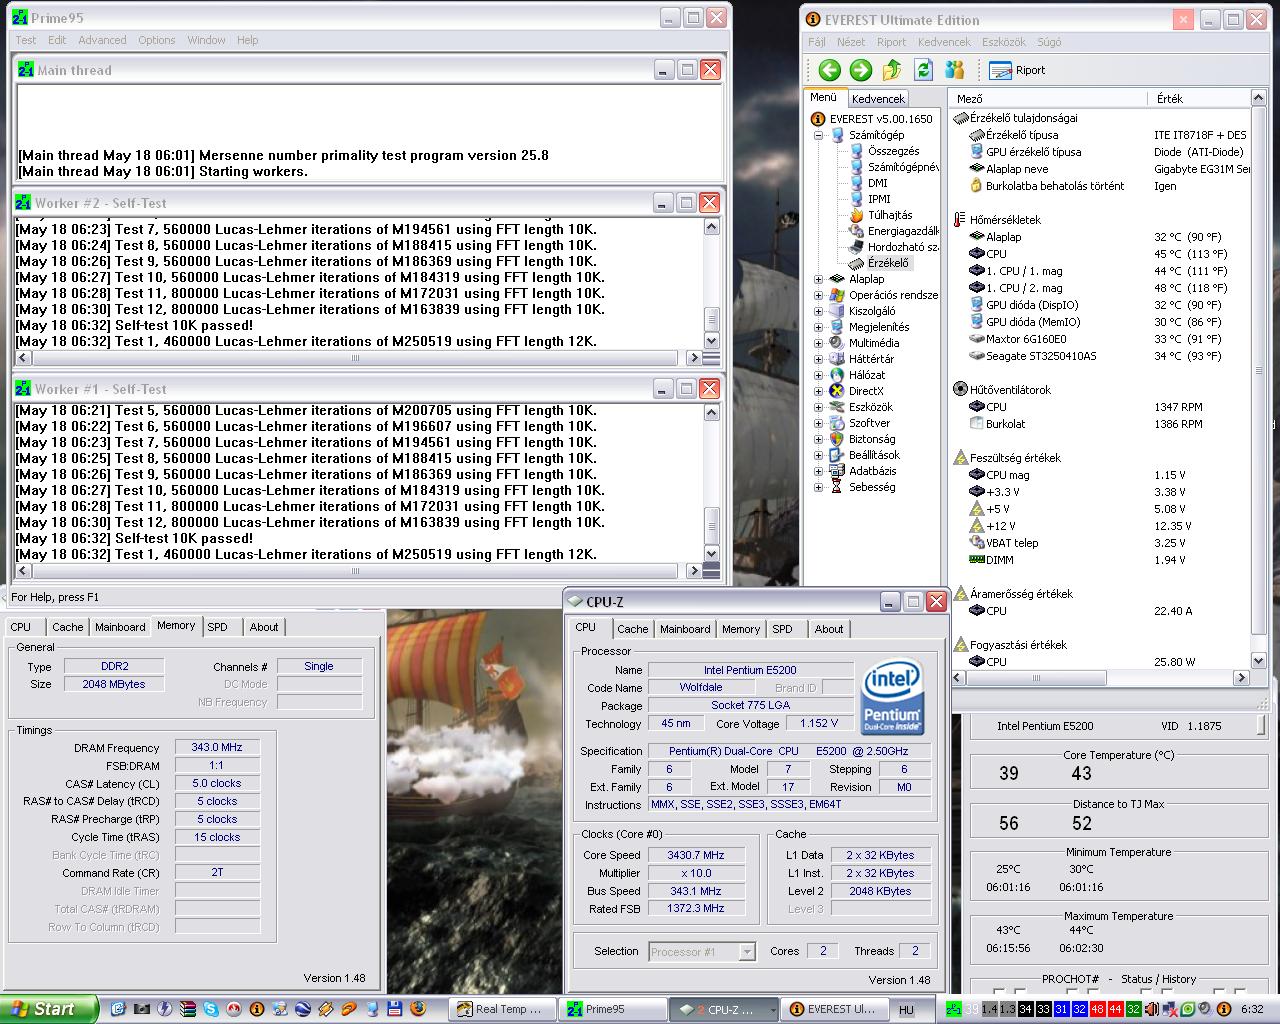Click the Hordozható laptop icon in tree
This screenshot has height=1024, width=1280.
pos(856,247)
